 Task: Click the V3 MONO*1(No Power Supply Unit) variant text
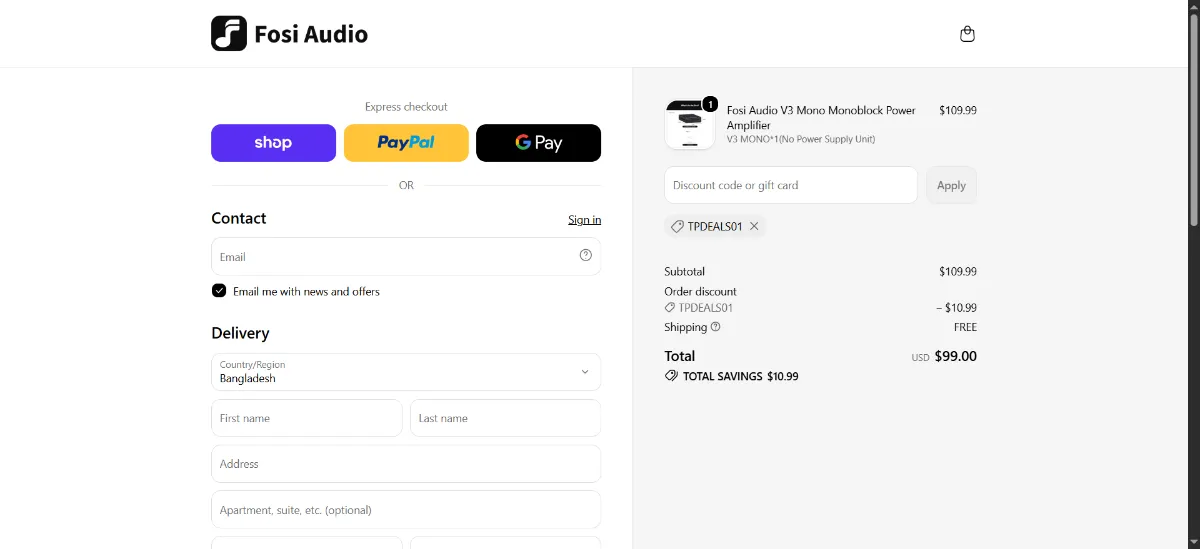click(x=801, y=139)
